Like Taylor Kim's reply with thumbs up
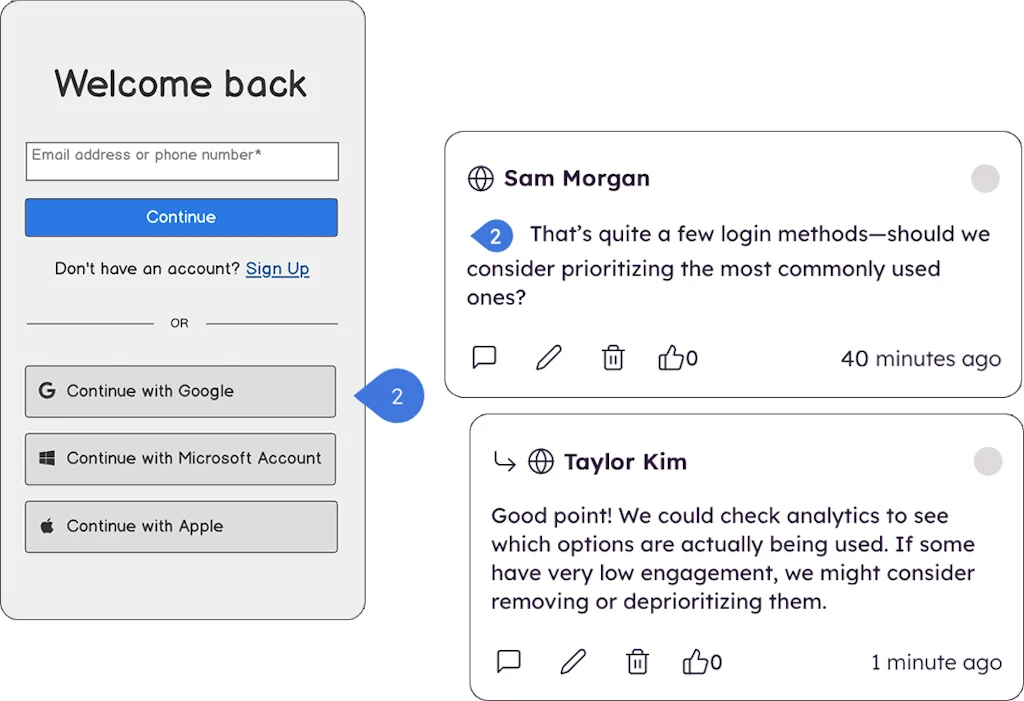The image size is (1024, 701). coord(694,661)
